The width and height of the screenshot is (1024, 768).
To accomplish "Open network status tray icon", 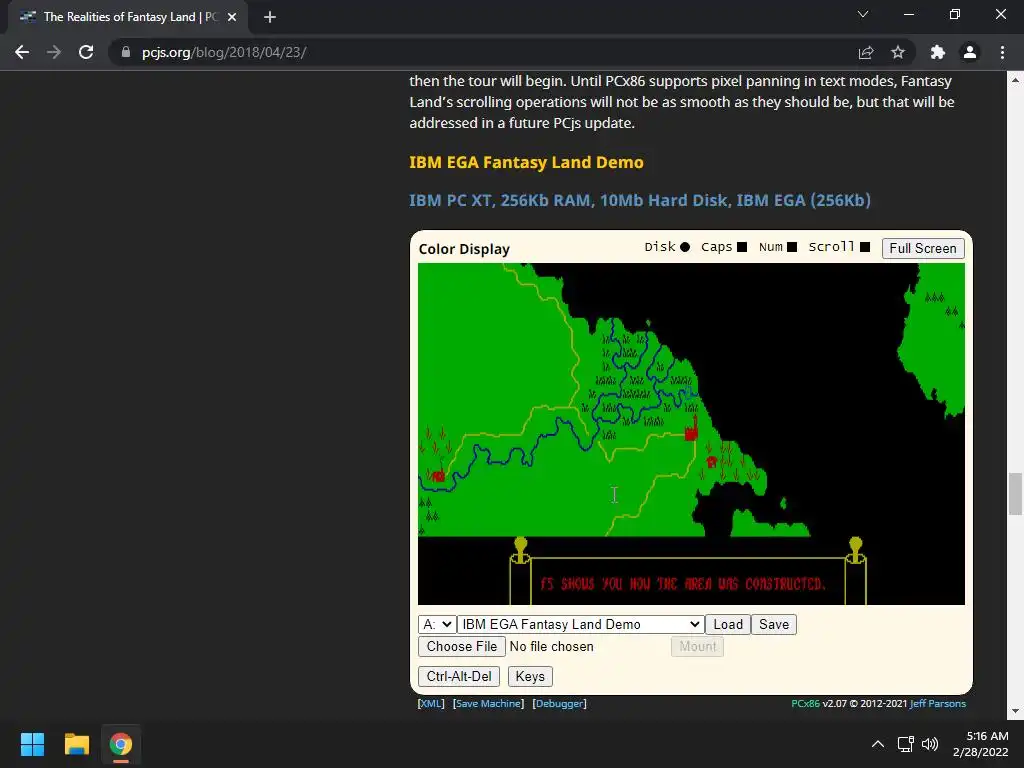I will point(905,744).
